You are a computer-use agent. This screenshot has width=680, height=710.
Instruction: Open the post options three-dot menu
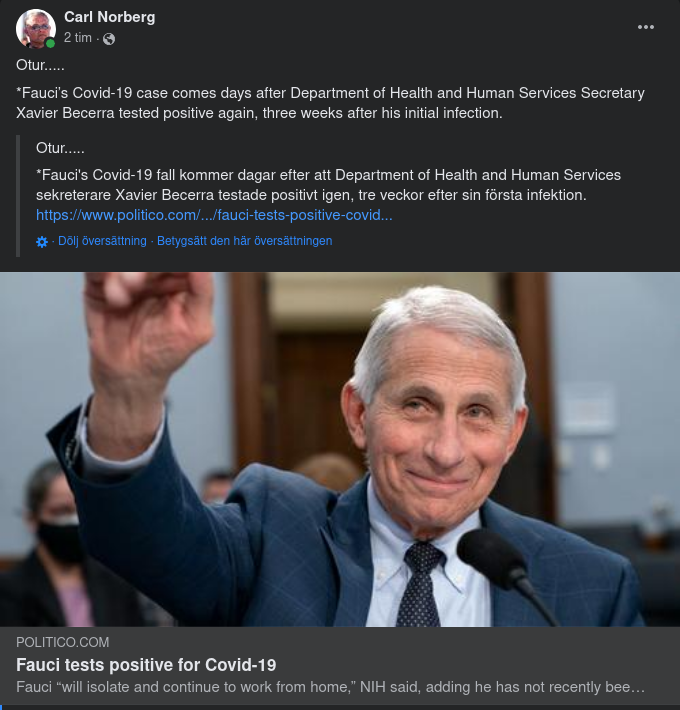coord(646,27)
